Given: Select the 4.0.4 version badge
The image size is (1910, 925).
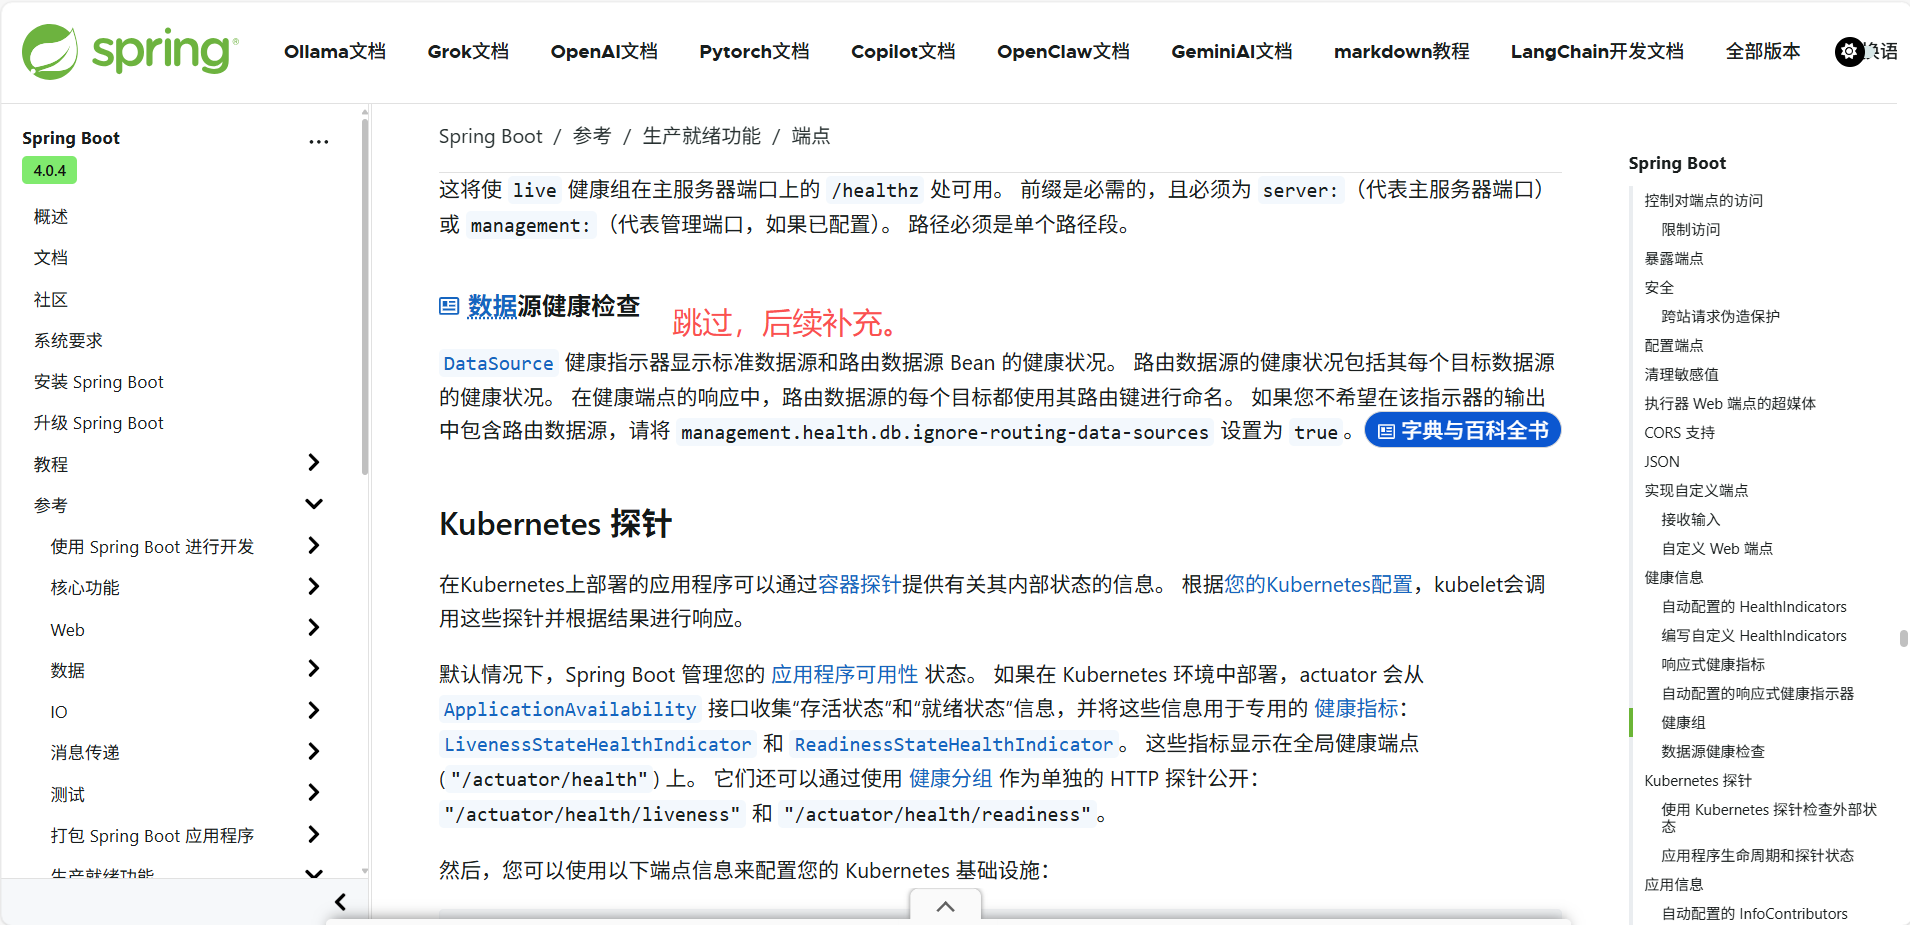Looking at the screenshot, I should 49,170.
